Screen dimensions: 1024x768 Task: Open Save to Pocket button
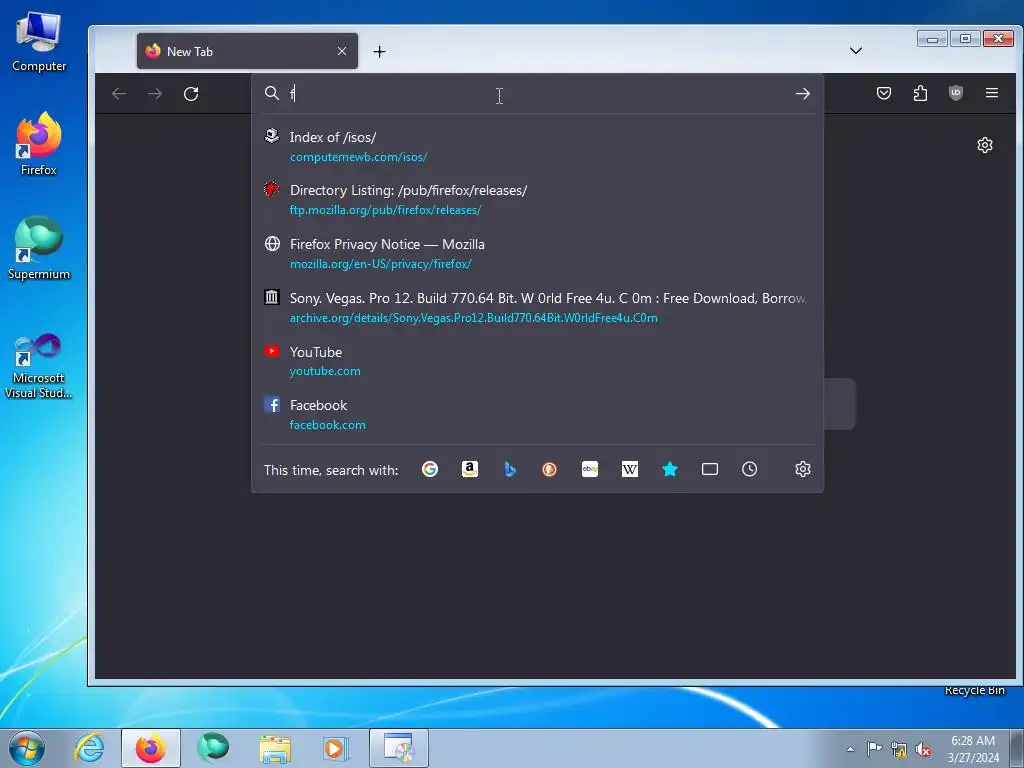tap(884, 93)
